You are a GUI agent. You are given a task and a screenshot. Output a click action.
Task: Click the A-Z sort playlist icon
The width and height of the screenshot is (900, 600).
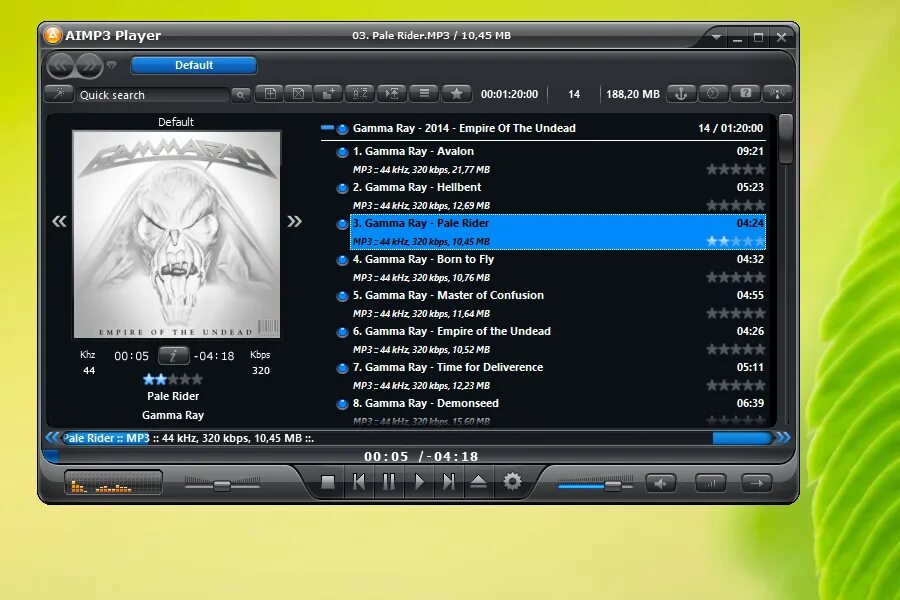[x=360, y=94]
